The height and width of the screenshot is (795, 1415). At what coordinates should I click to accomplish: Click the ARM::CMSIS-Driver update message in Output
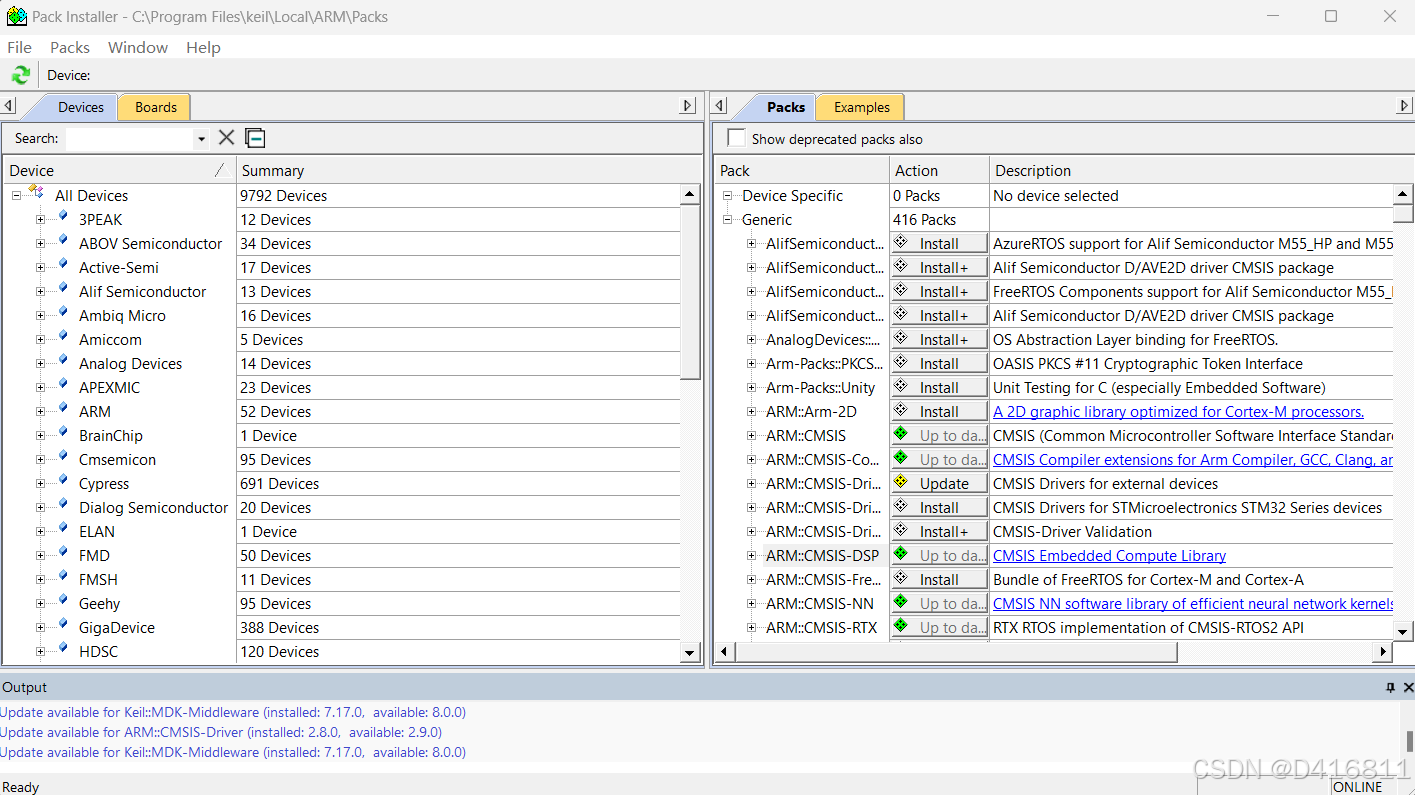tap(221, 732)
